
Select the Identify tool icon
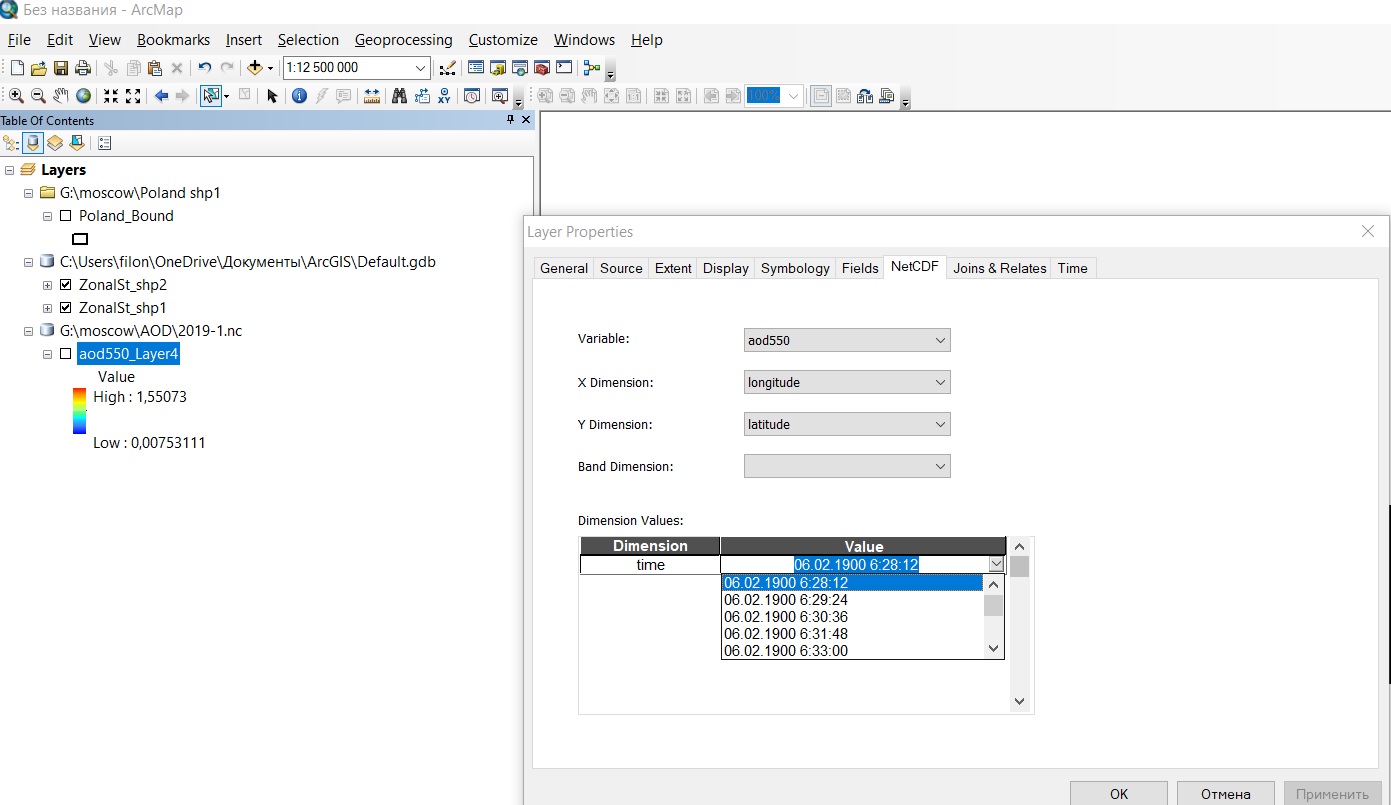click(x=299, y=96)
